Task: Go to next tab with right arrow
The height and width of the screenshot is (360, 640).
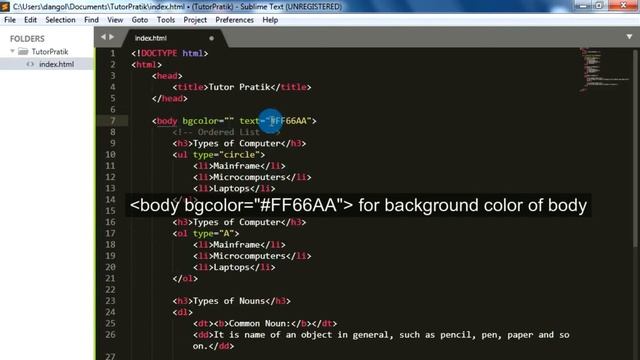Action: coord(111,37)
